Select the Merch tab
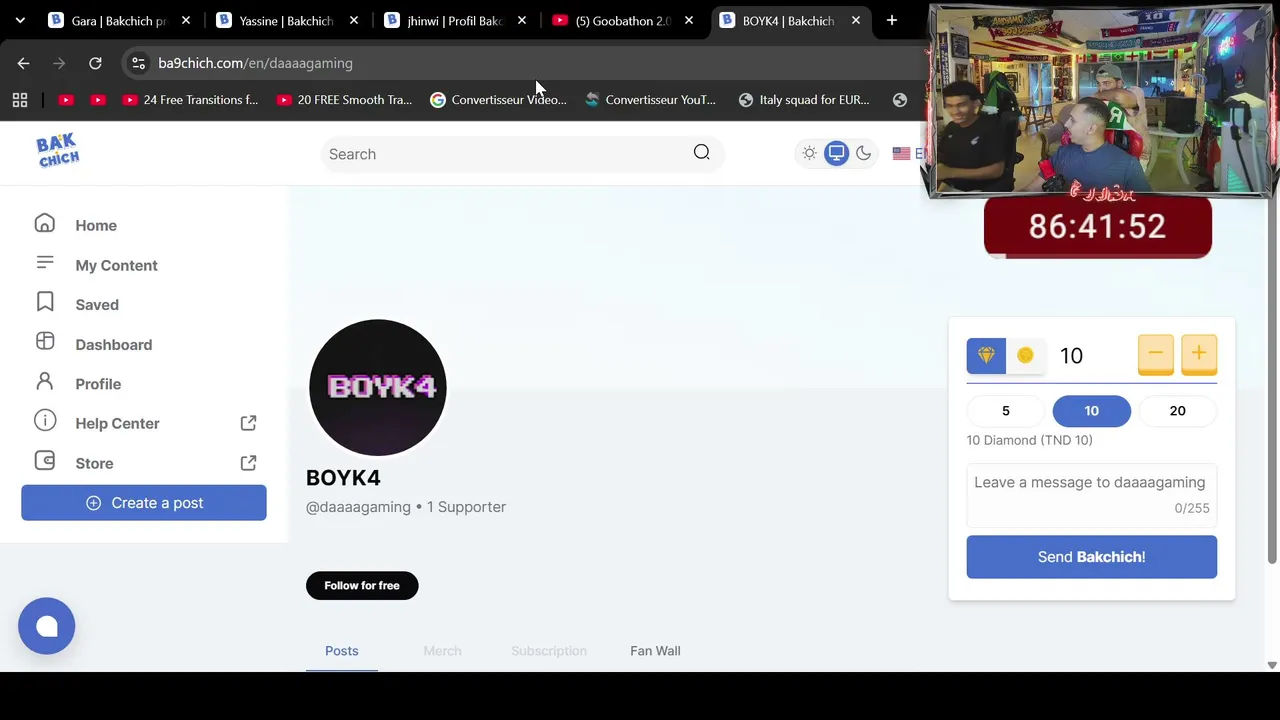 pyautogui.click(x=442, y=651)
